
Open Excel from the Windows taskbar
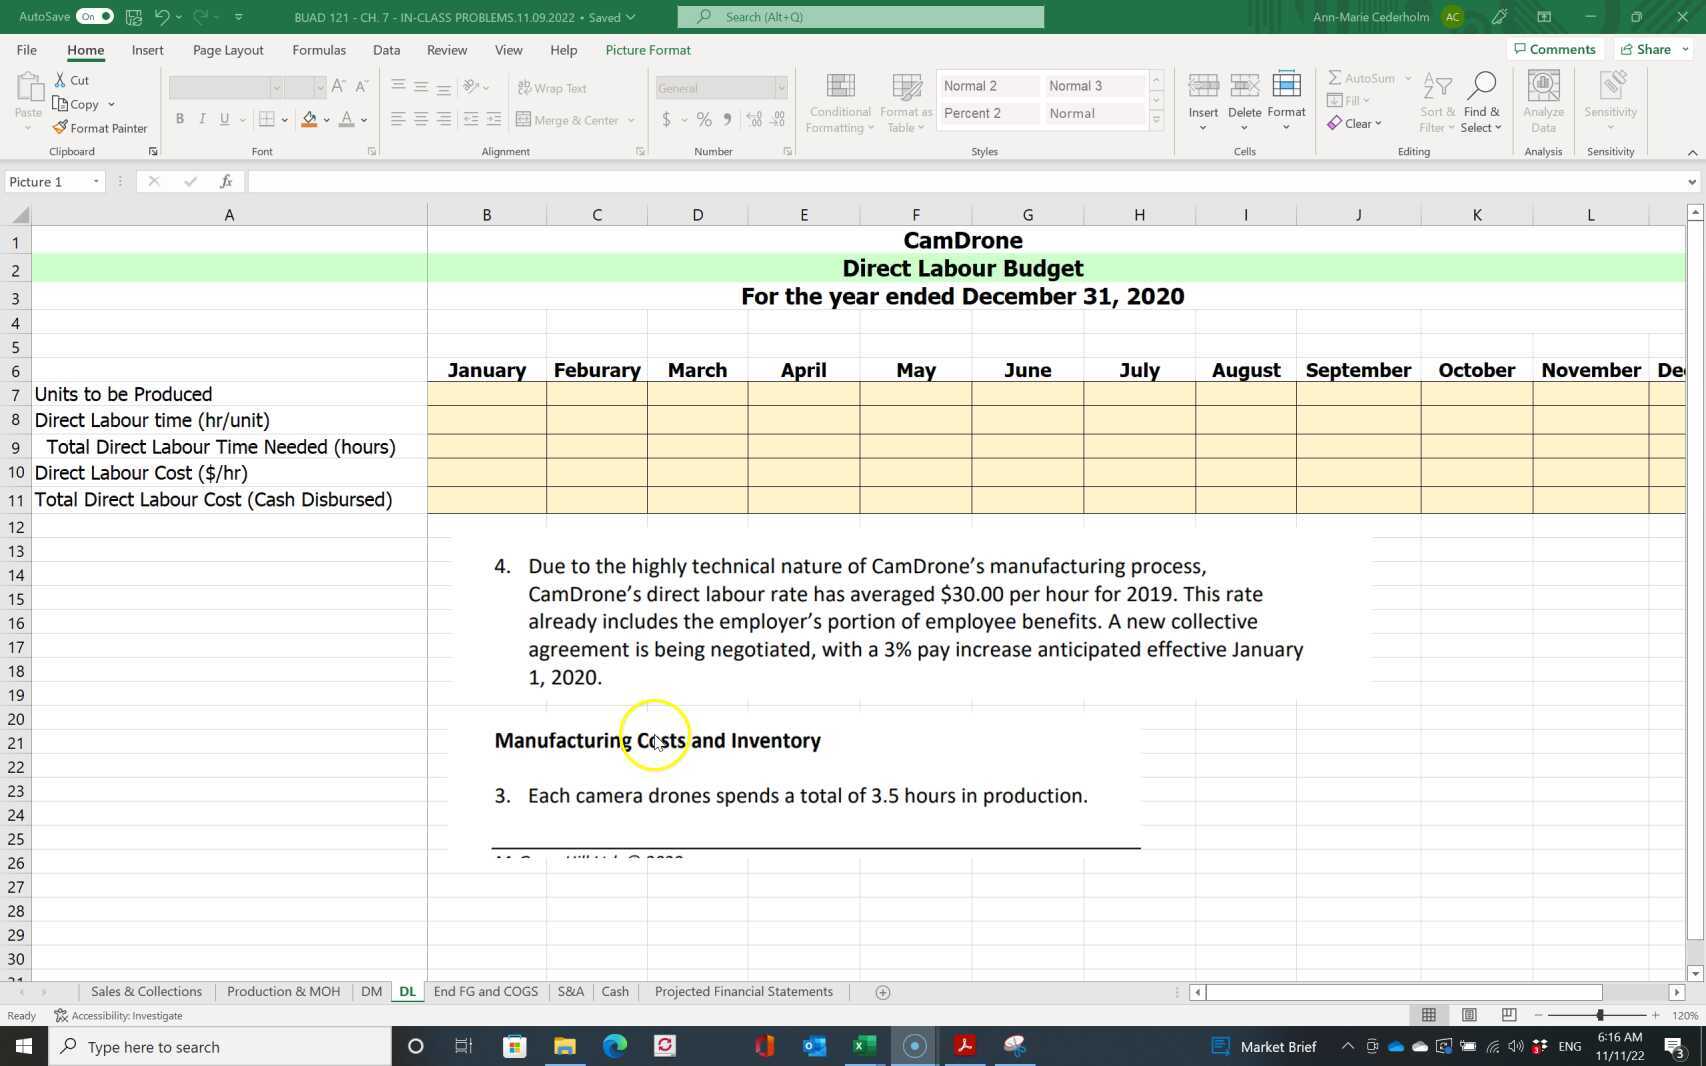coord(864,1046)
